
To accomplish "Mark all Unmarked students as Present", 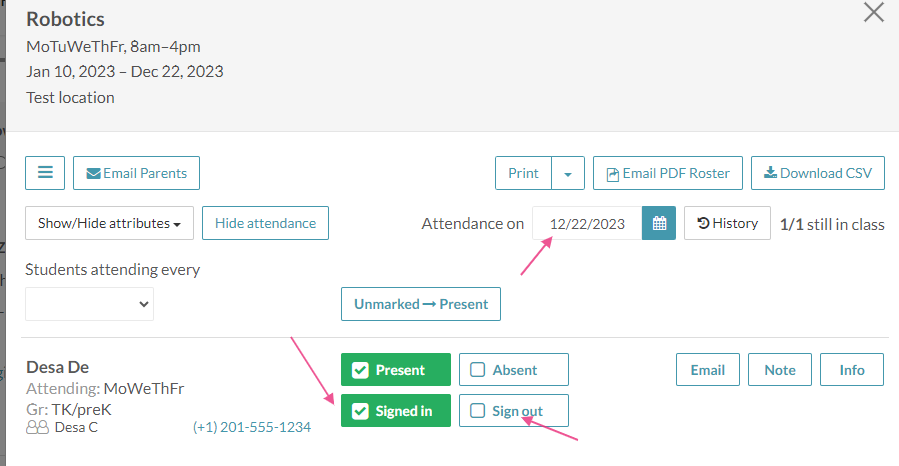I will 421,304.
